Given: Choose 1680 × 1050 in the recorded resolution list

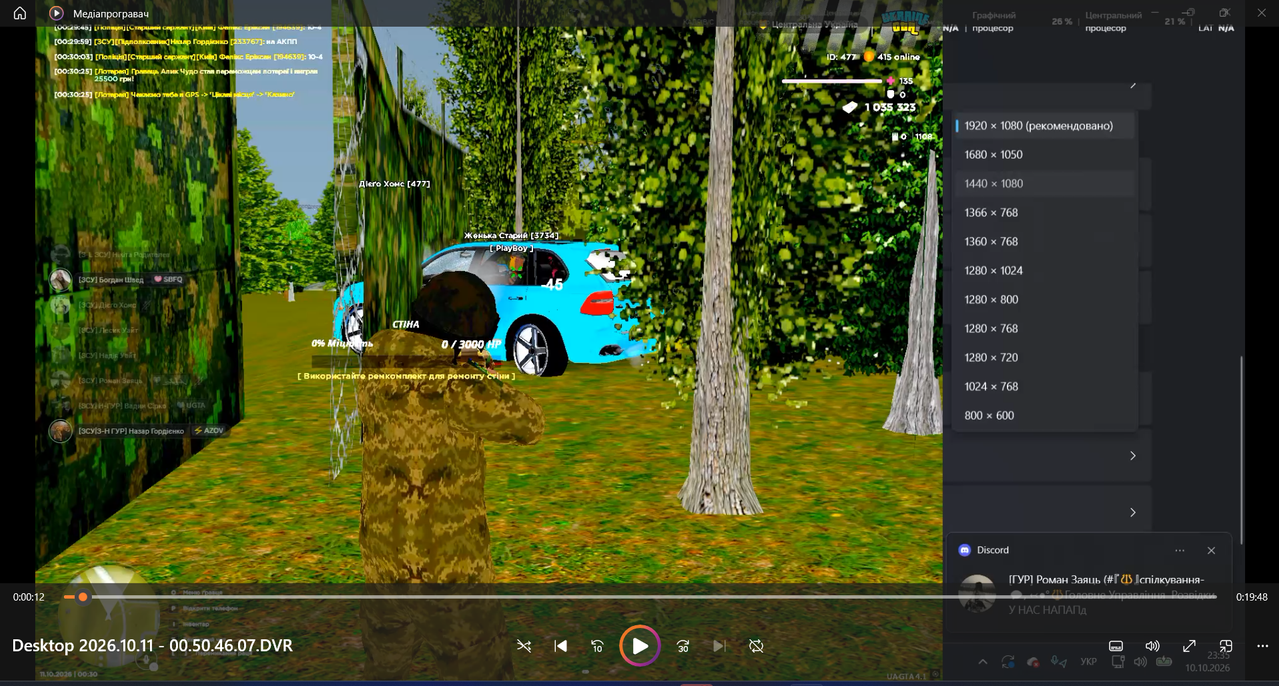Looking at the screenshot, I should (x=1045, y=155).
